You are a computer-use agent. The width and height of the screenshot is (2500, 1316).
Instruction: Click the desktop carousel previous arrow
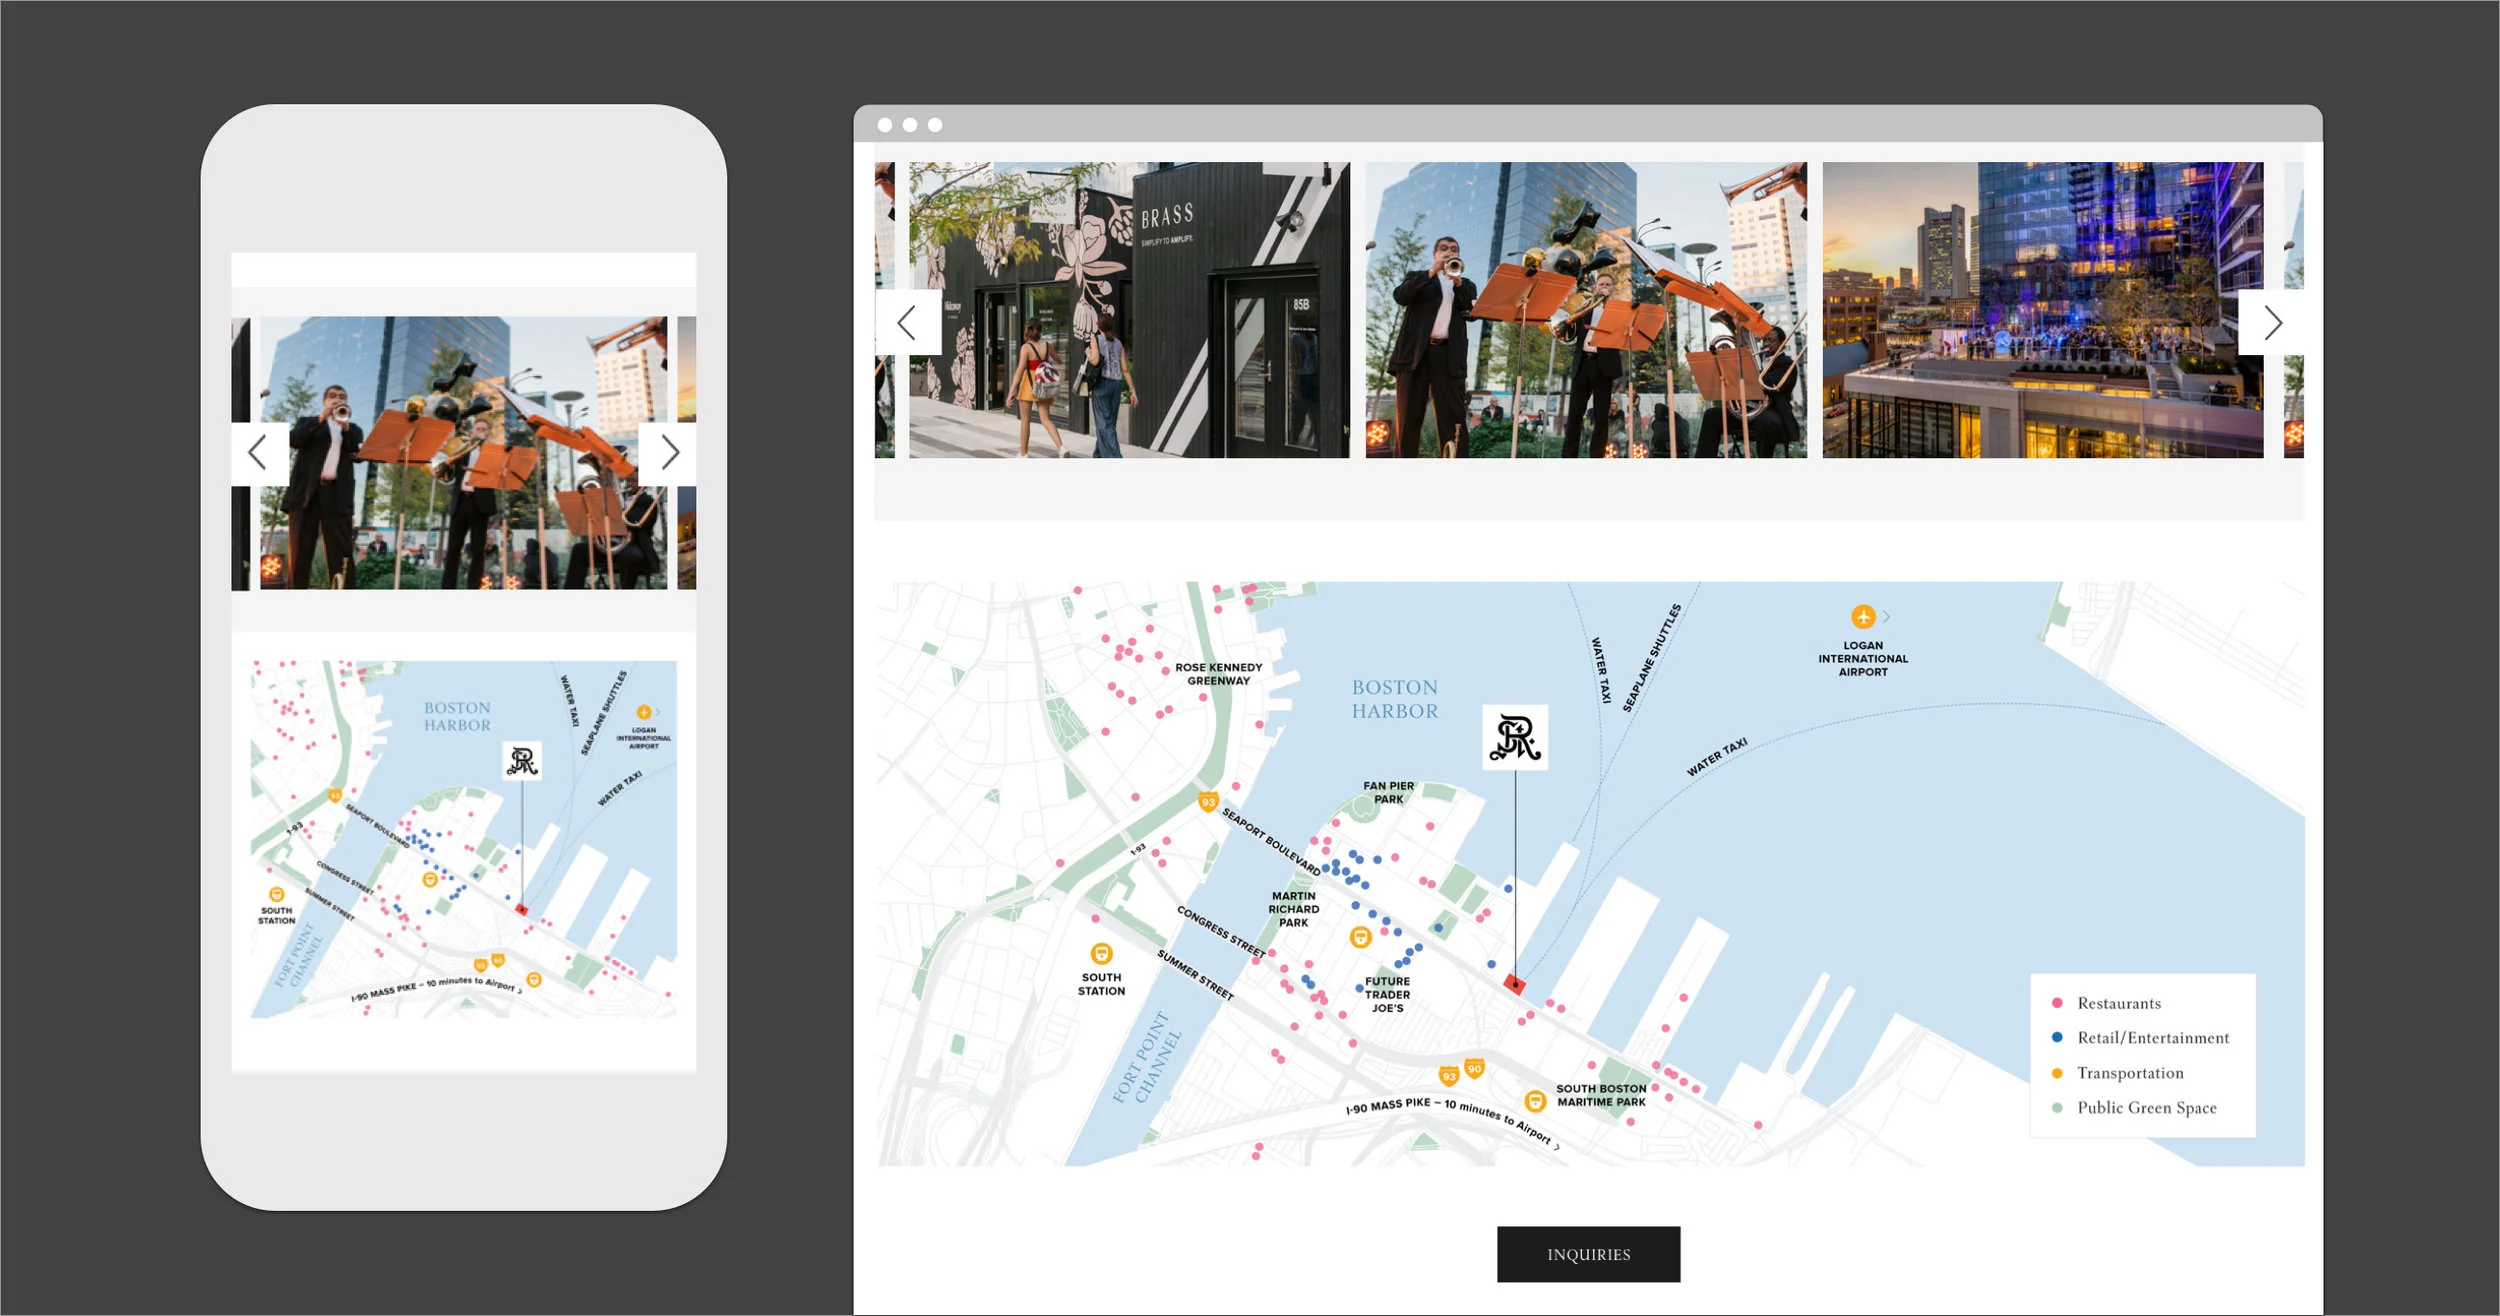click(907, 322)
